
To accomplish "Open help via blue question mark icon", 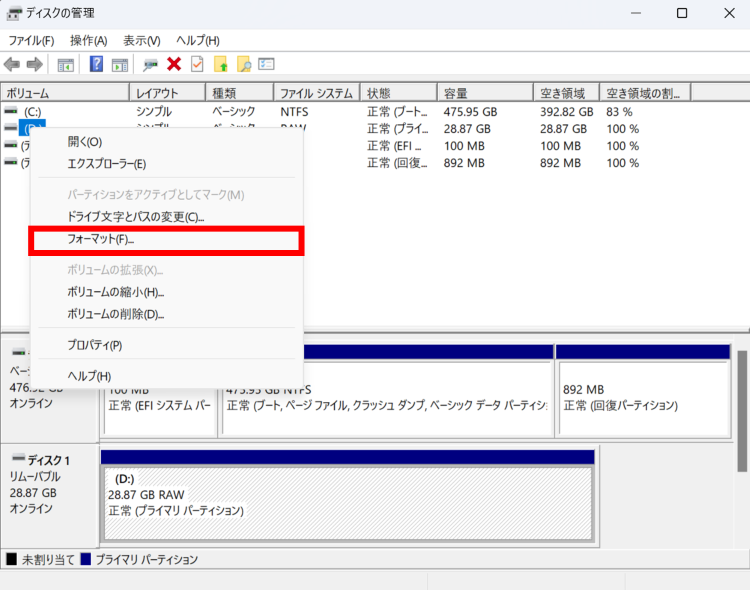I will [x=96, y=64].
